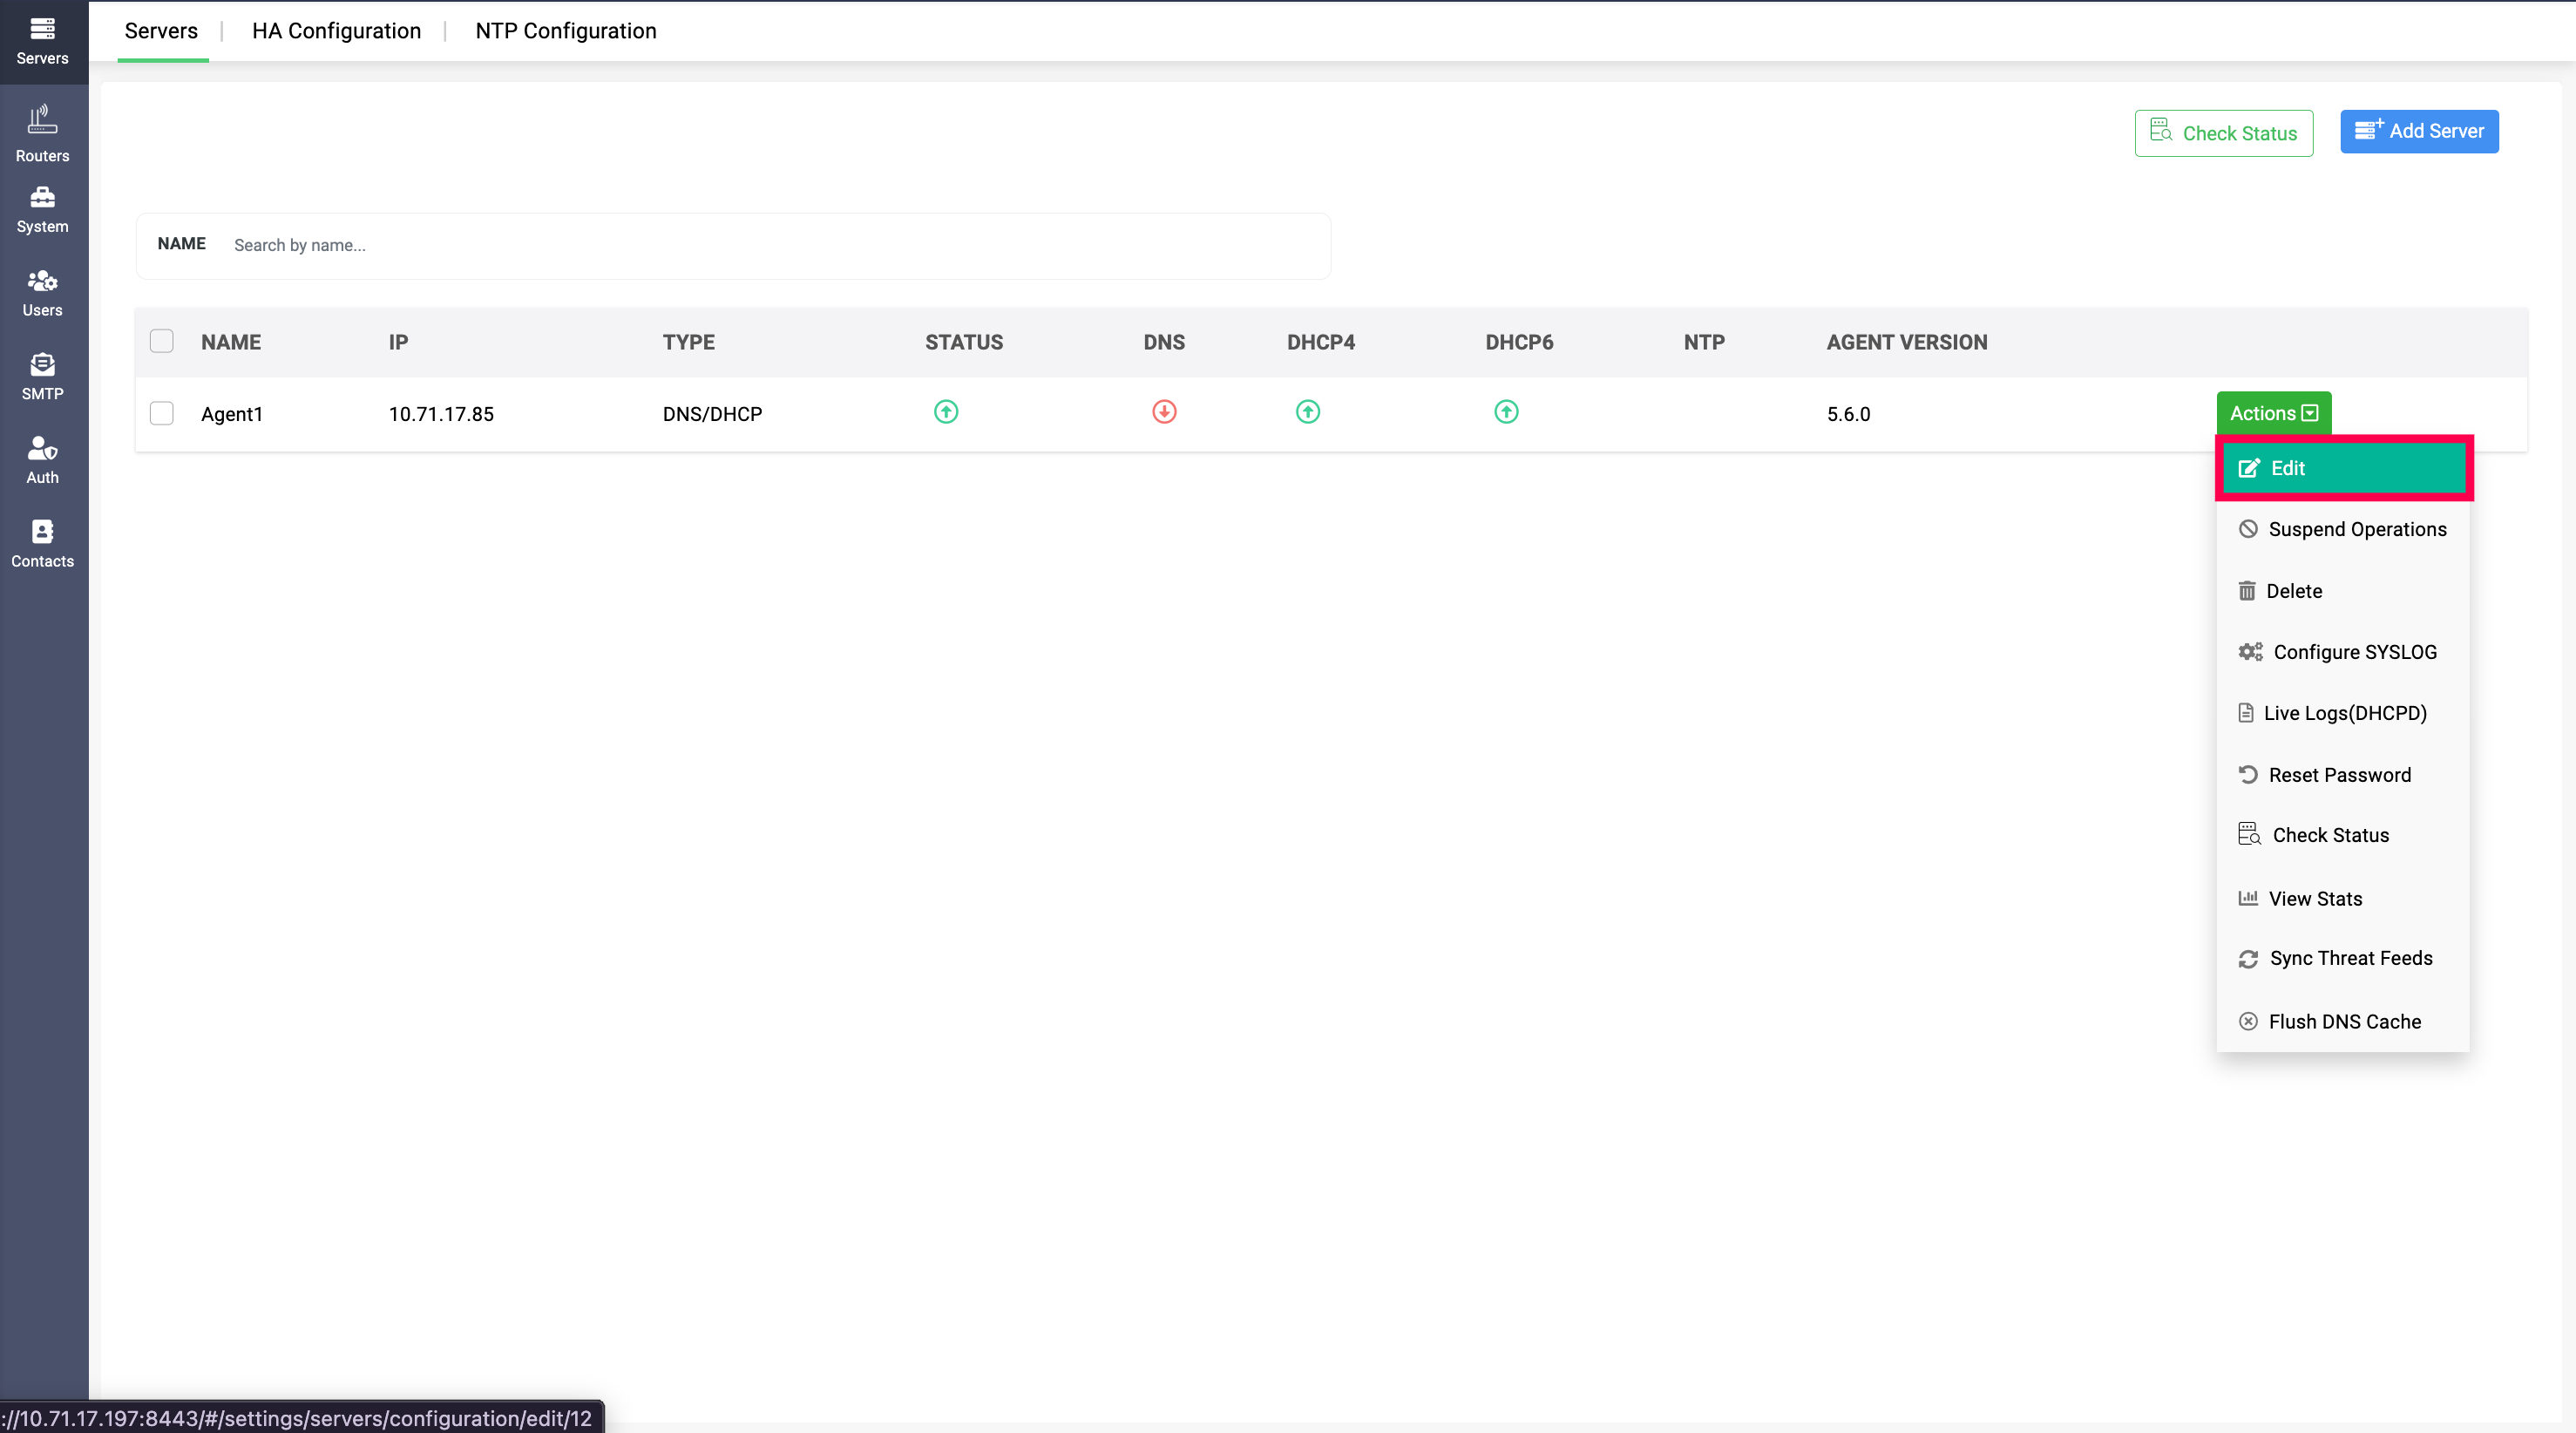The height and width of the screenshot is (1433, 2576).
Task: Click the red DNS down status icon
Action: pos(1164,412)
